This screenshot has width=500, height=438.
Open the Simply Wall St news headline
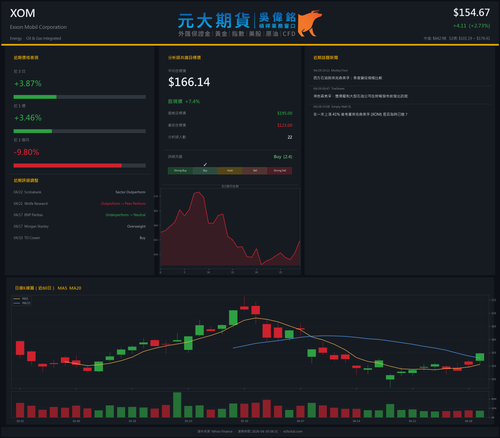(360, 114)
